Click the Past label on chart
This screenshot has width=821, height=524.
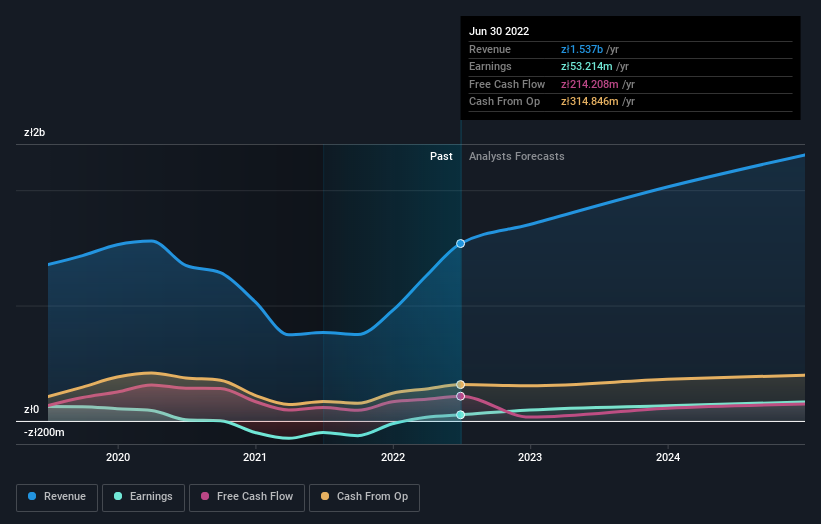441,157
